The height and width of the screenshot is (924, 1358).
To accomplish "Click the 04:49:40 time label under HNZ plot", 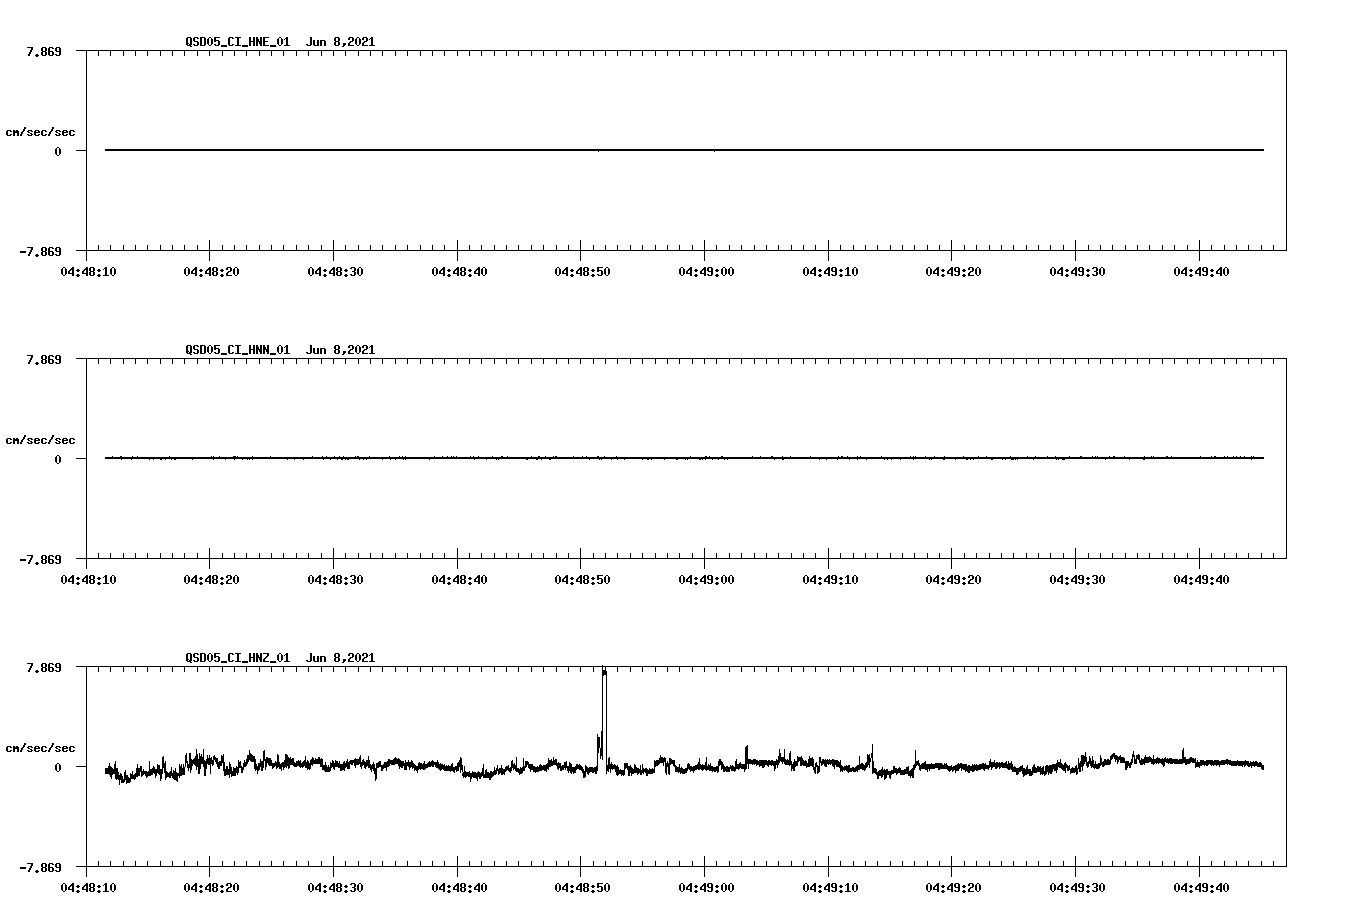I will 1201,887.
